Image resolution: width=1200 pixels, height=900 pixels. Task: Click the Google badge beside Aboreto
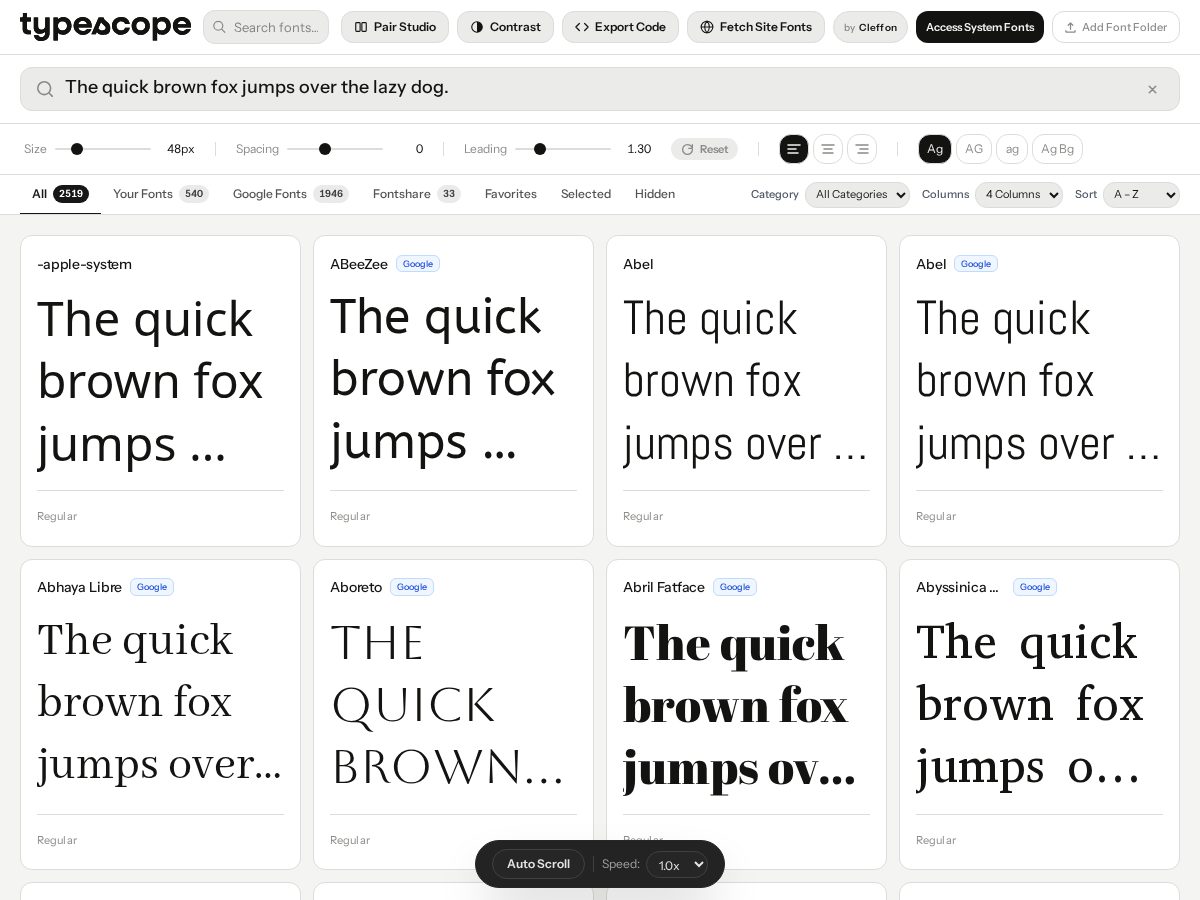[x=412, y=587]
